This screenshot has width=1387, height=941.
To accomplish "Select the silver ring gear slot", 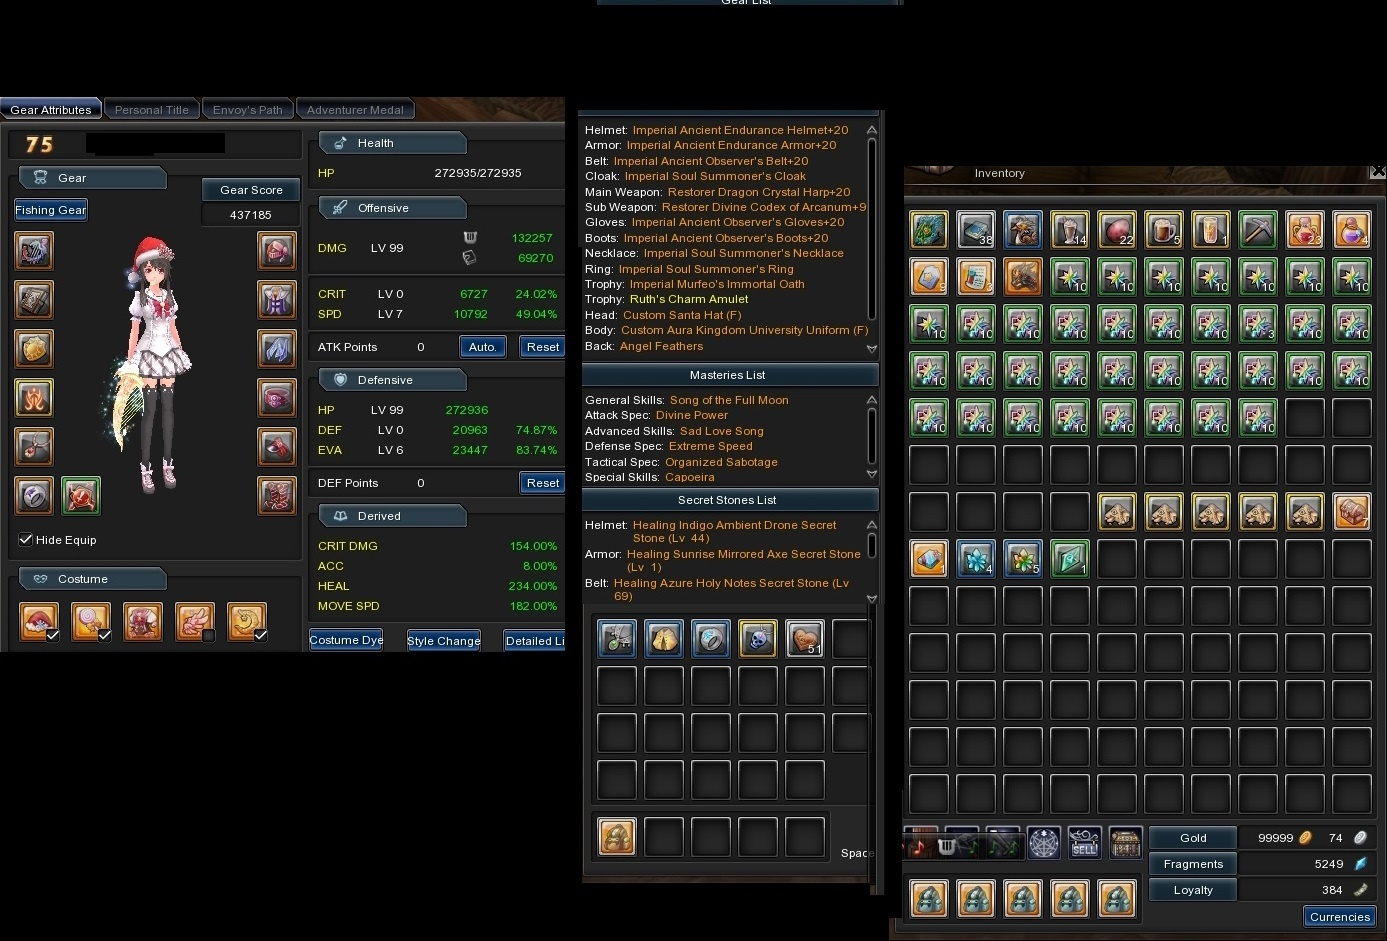I will point(34,496).
